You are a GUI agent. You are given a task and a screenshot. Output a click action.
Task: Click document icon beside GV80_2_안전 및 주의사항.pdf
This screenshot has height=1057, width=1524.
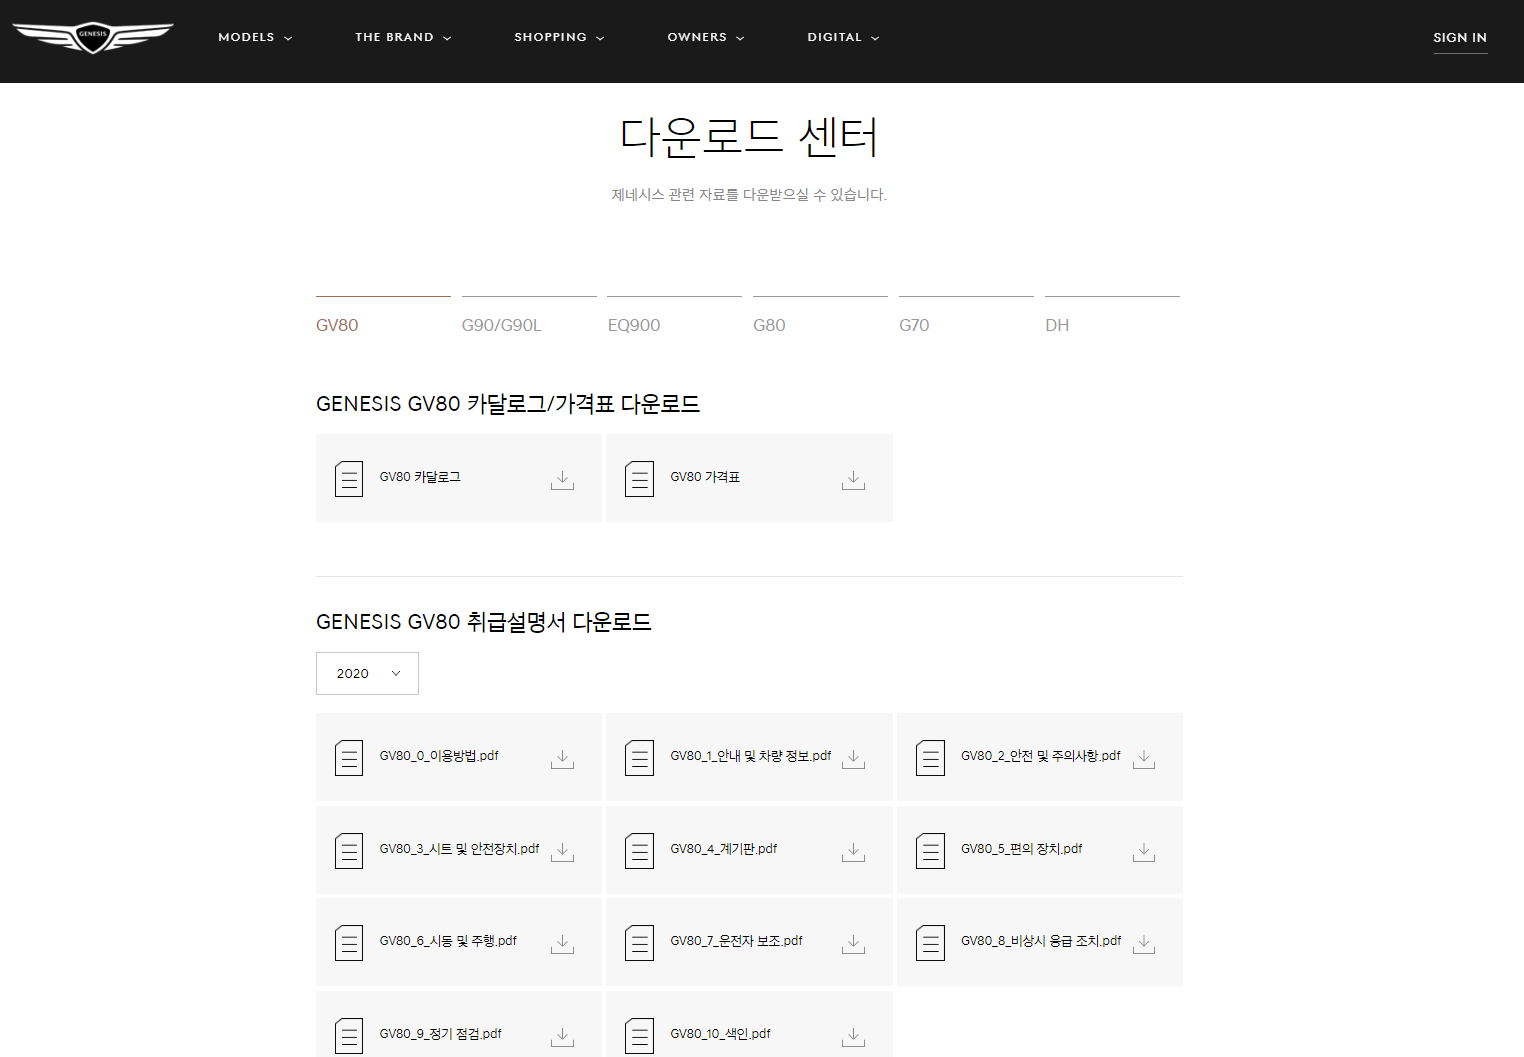click(x=930, y=758)
